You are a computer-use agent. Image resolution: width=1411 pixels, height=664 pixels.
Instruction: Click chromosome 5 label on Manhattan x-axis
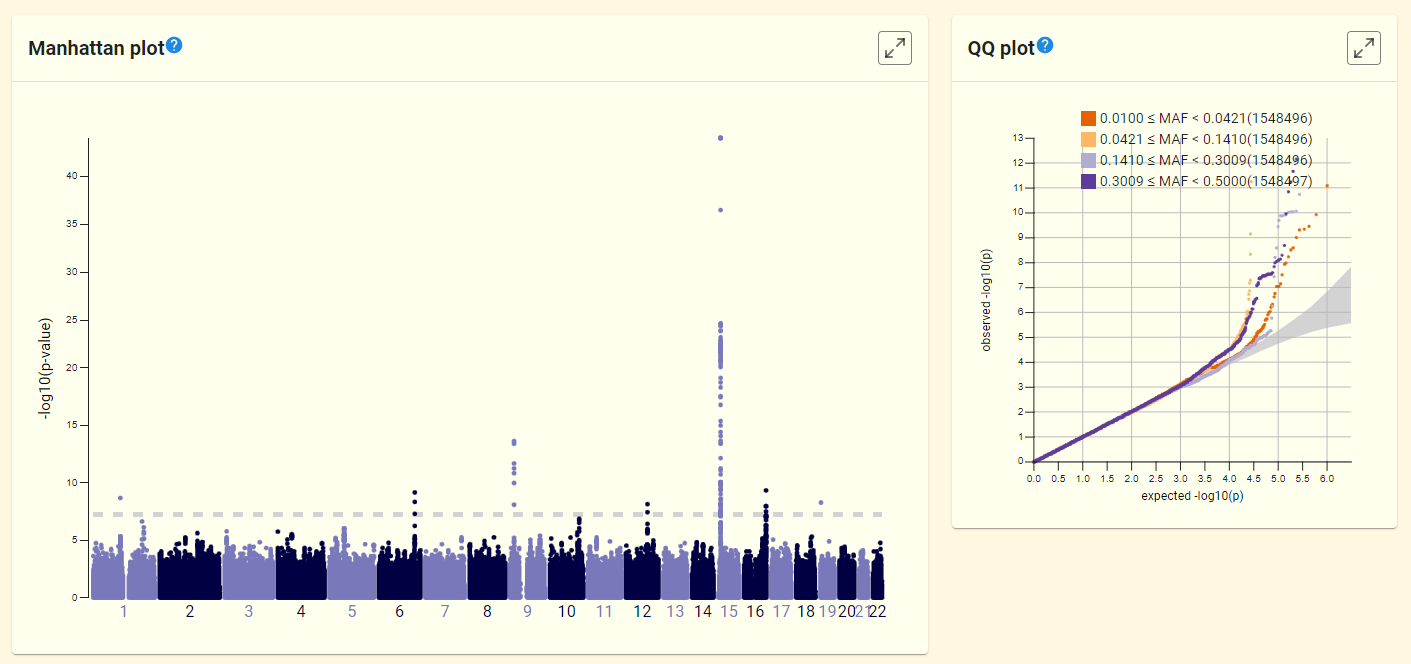pyautogui.click(x=352, y=611)
